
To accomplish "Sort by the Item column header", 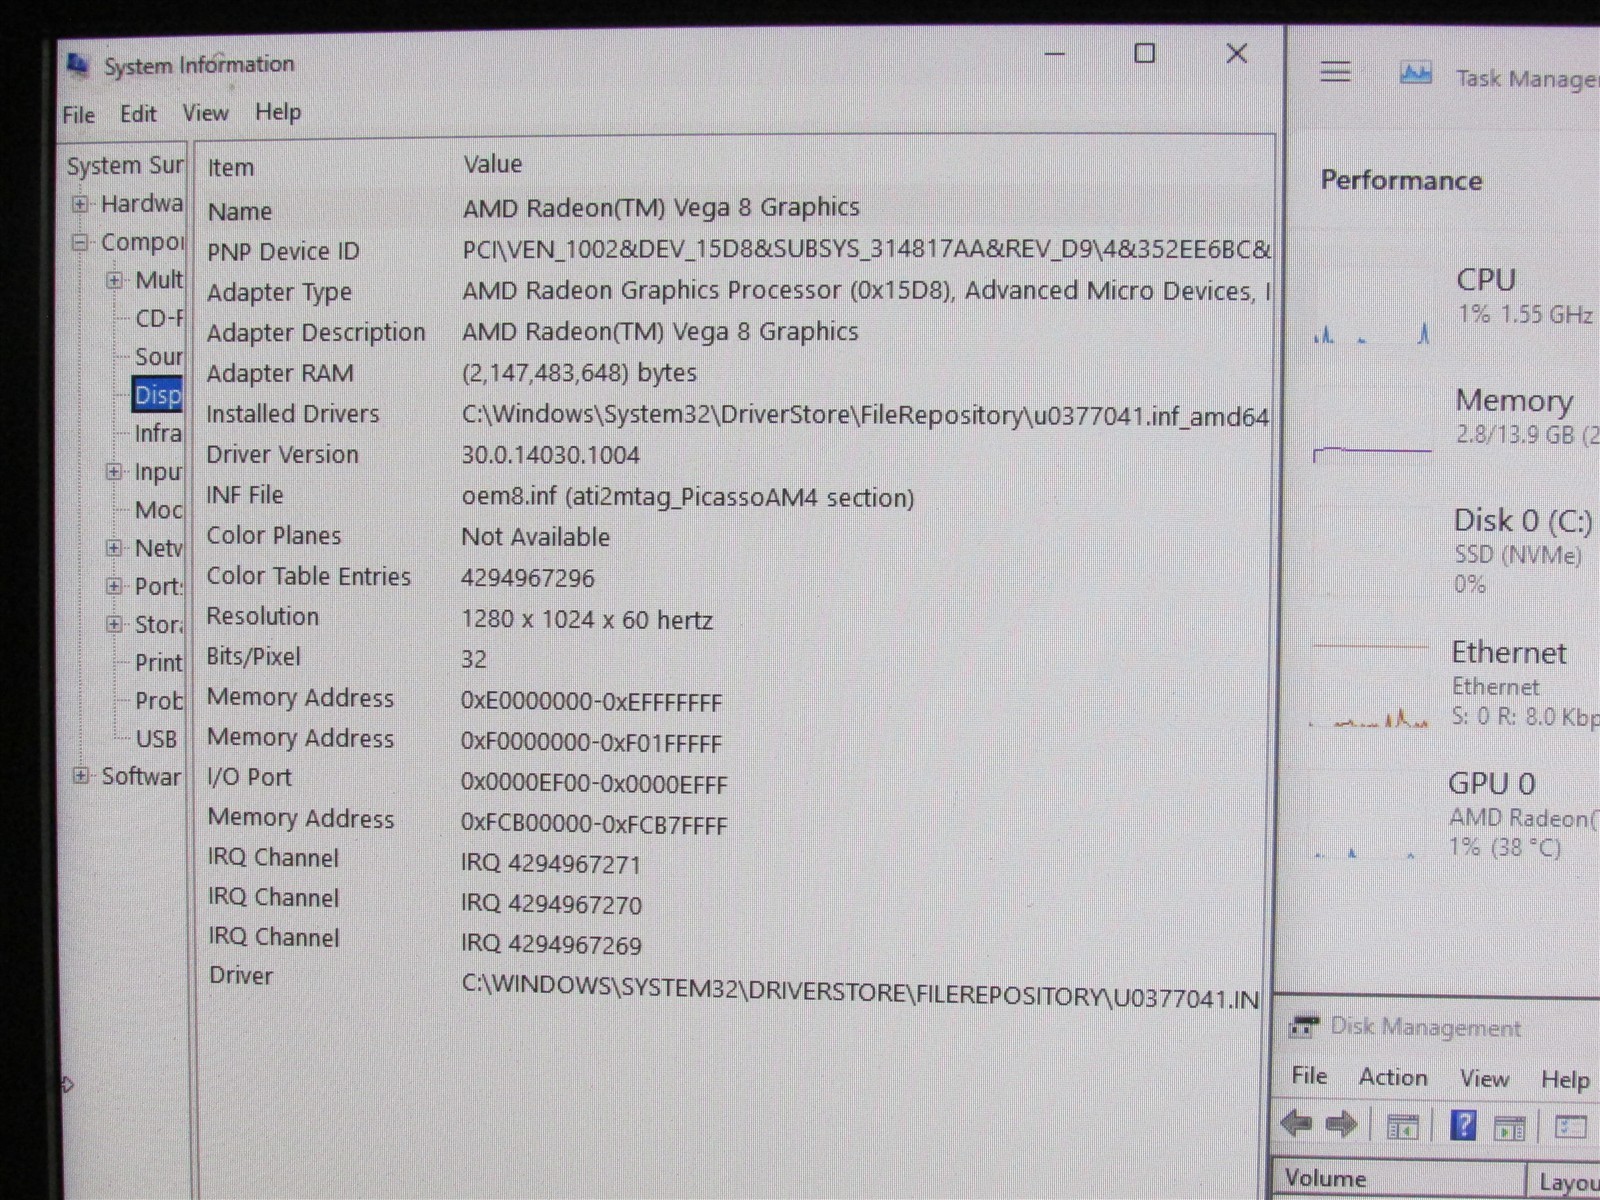I will click(231, 167).
